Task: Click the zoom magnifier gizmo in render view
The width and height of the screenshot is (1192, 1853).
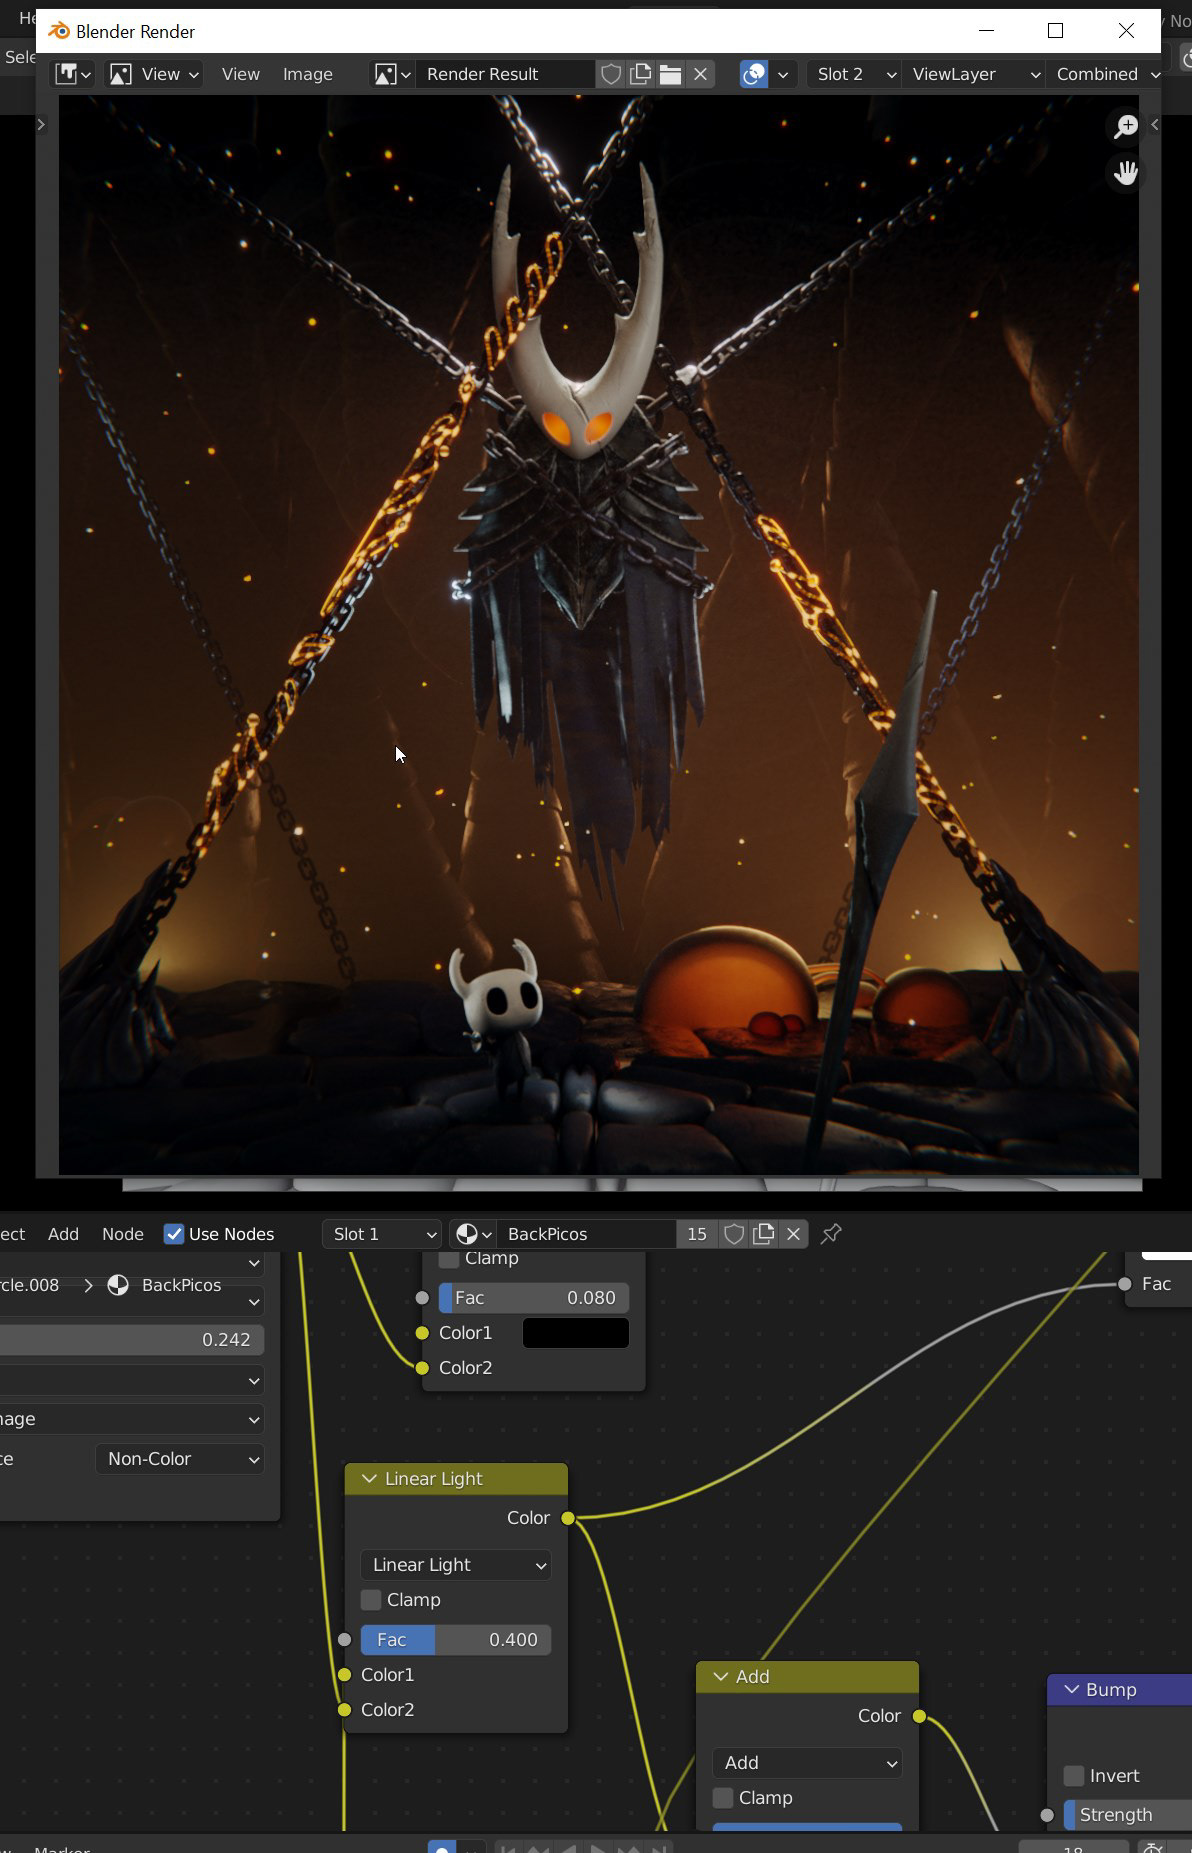Action: pos(1126,126)
